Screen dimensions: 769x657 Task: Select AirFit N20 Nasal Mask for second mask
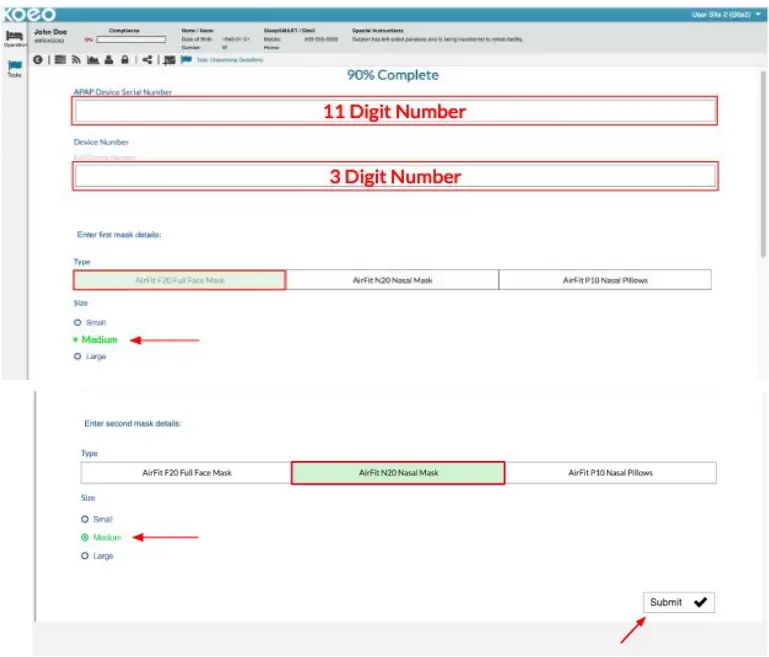coord(398,473)
